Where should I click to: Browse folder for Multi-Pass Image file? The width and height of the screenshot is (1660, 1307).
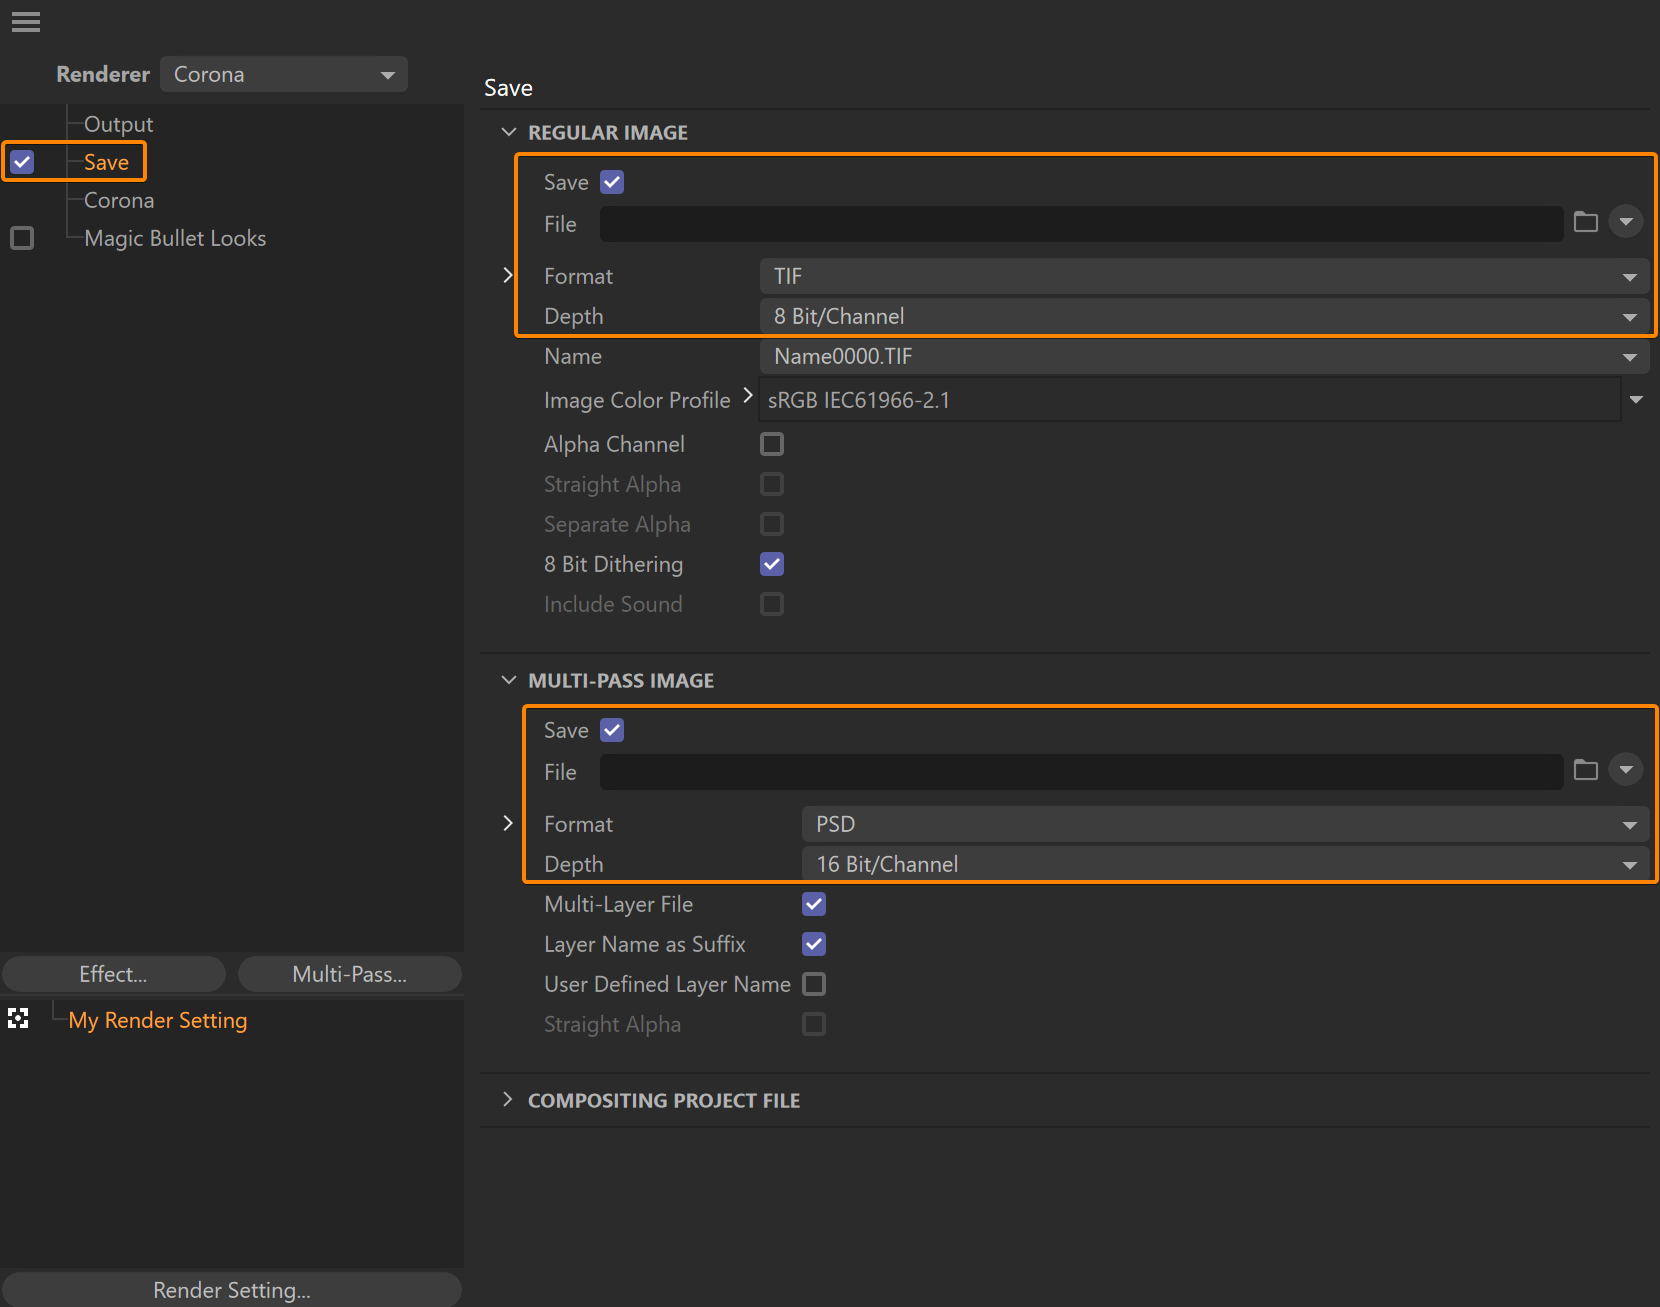click(1586, 770)
